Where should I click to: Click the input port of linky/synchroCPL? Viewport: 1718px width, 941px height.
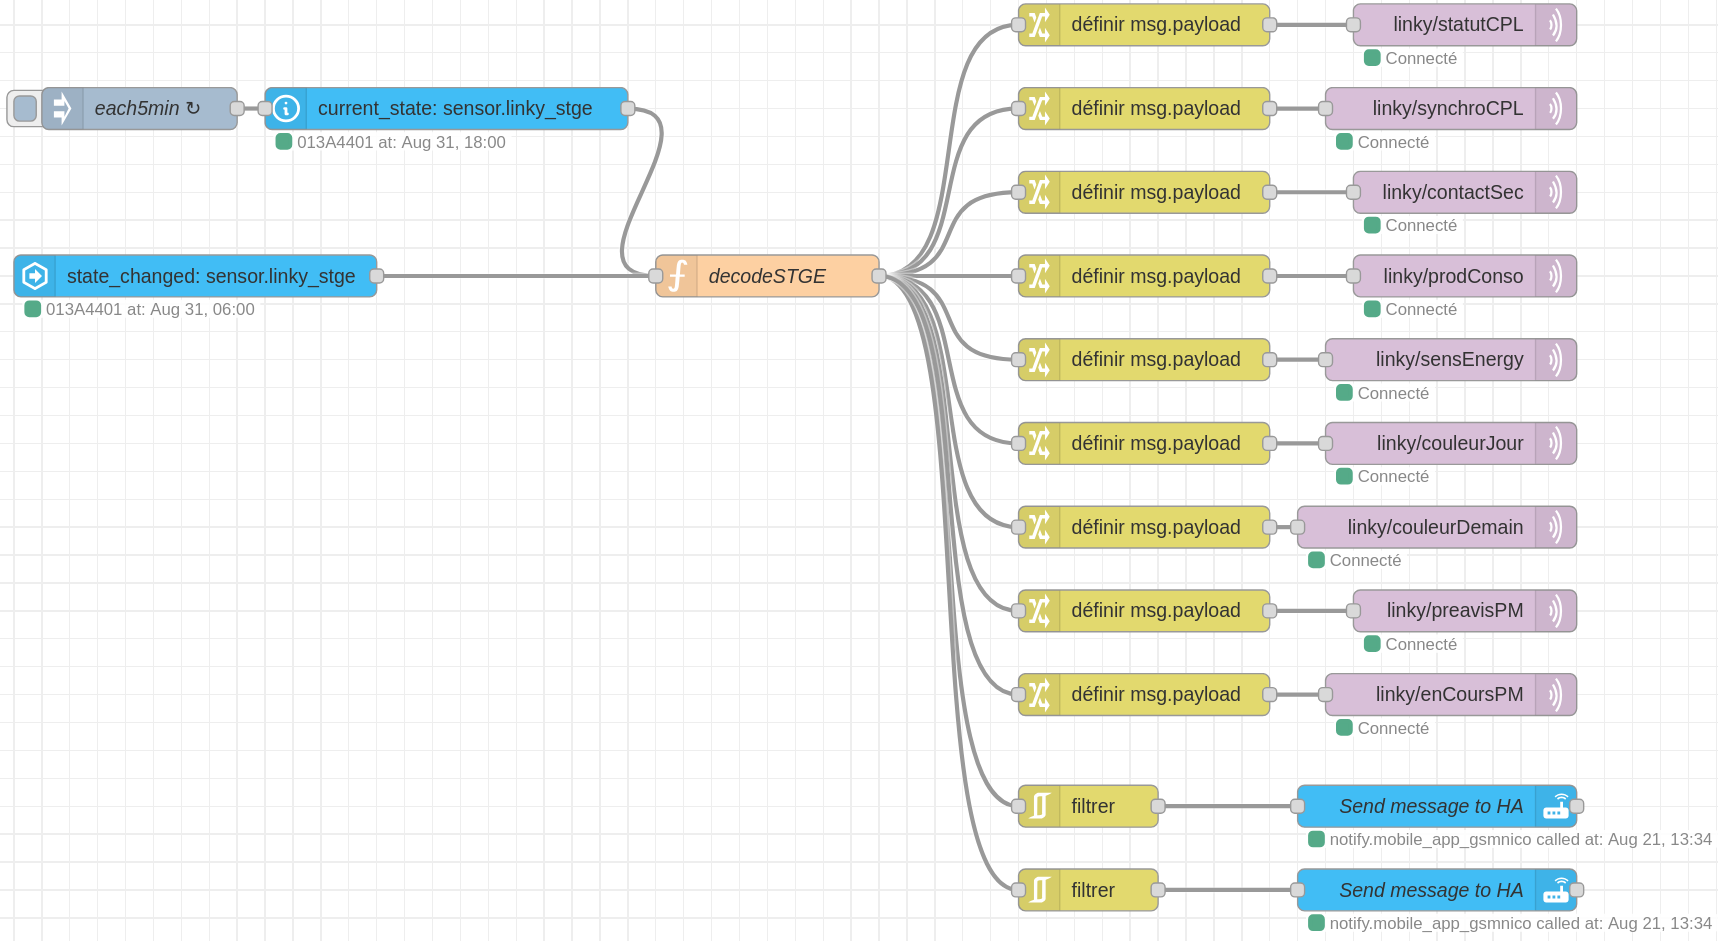coord(1326,109)
